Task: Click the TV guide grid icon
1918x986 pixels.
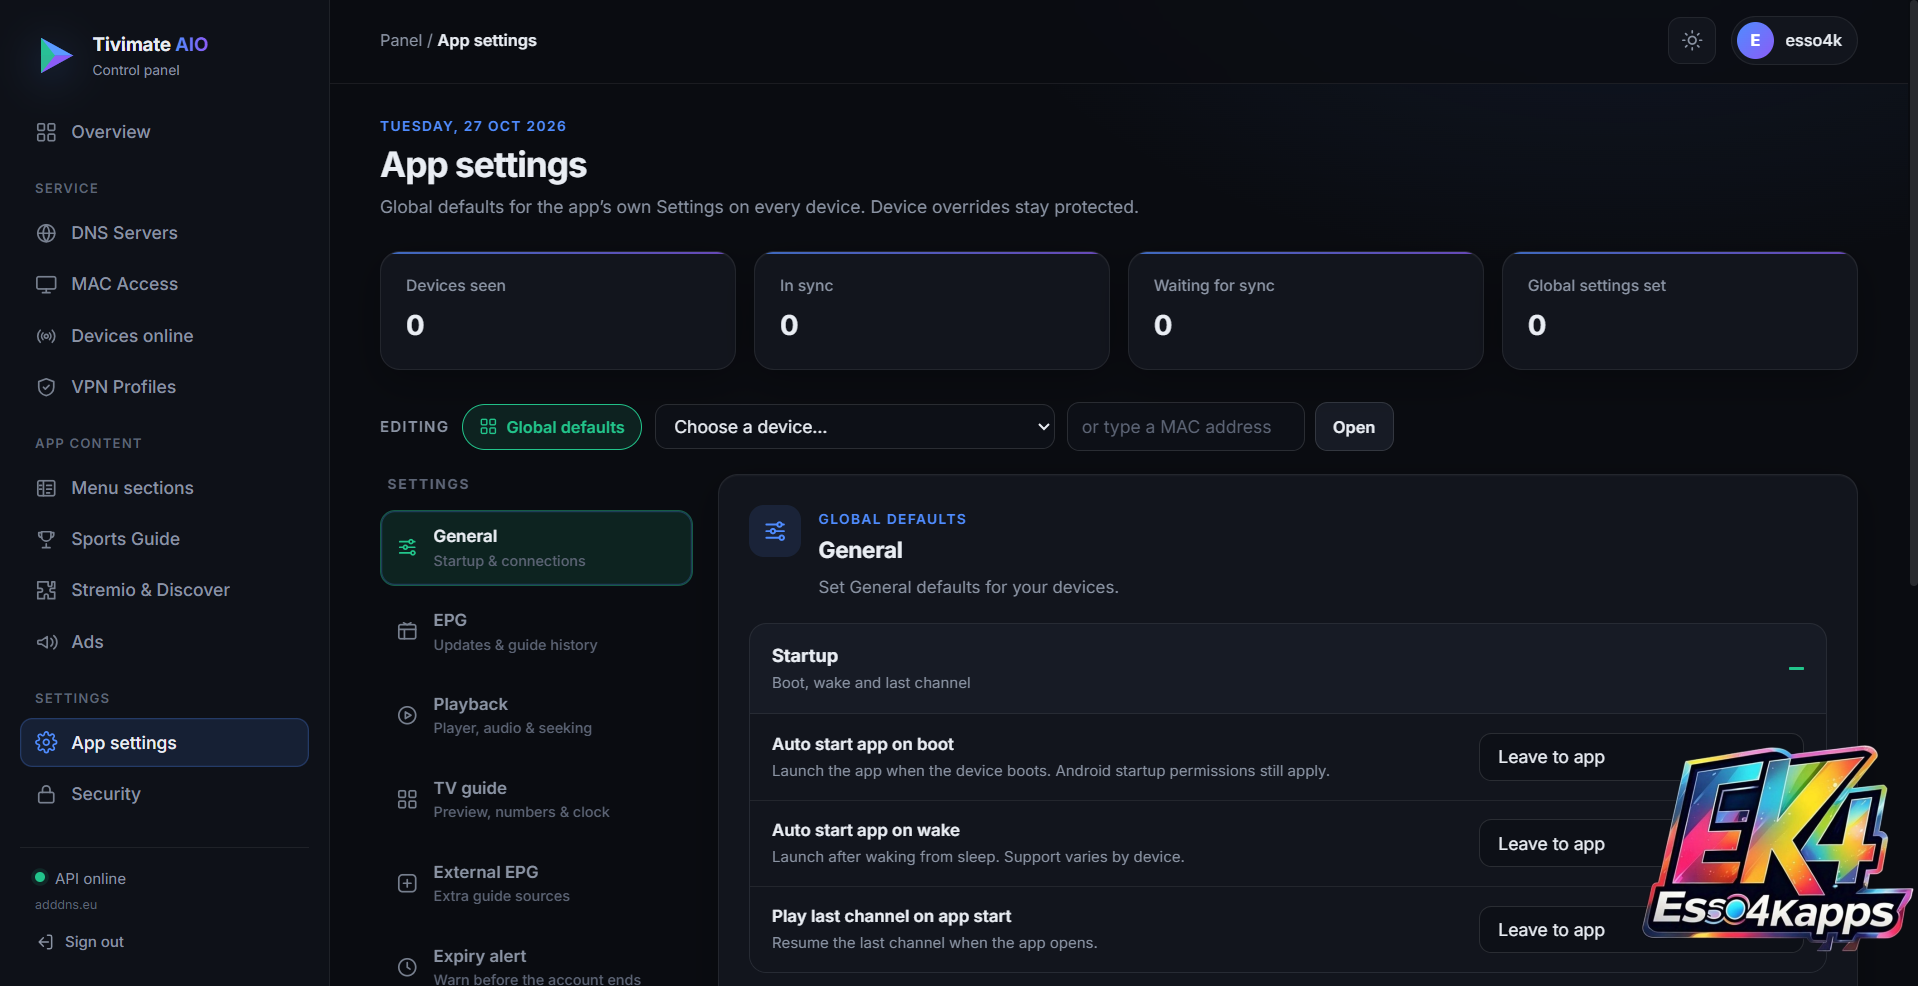Action: [407, 799]
